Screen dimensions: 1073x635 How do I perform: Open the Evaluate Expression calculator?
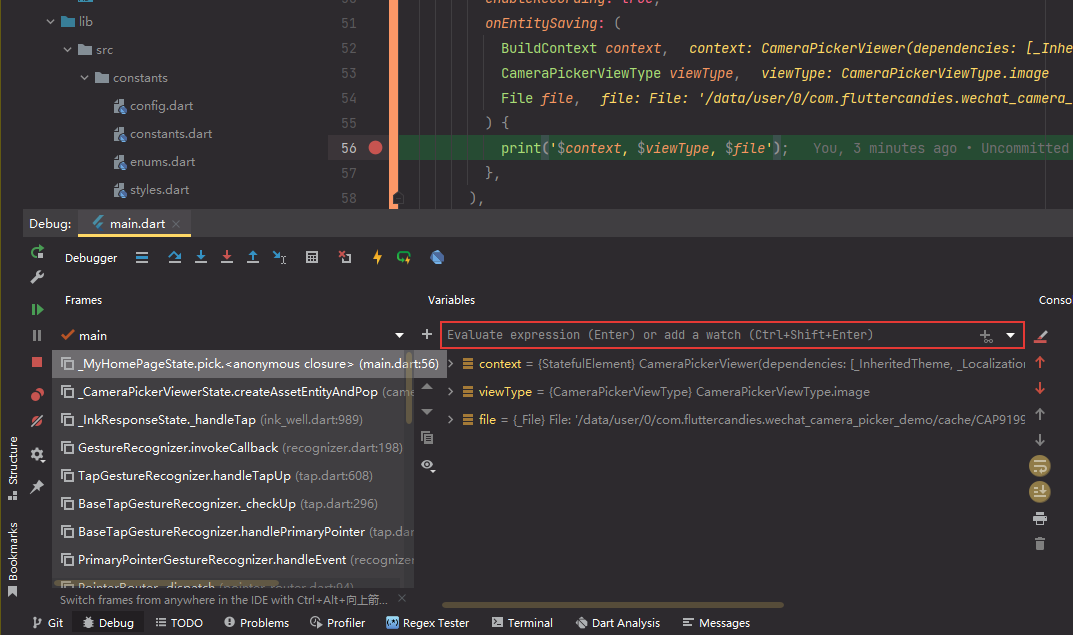tap(312, 257)
